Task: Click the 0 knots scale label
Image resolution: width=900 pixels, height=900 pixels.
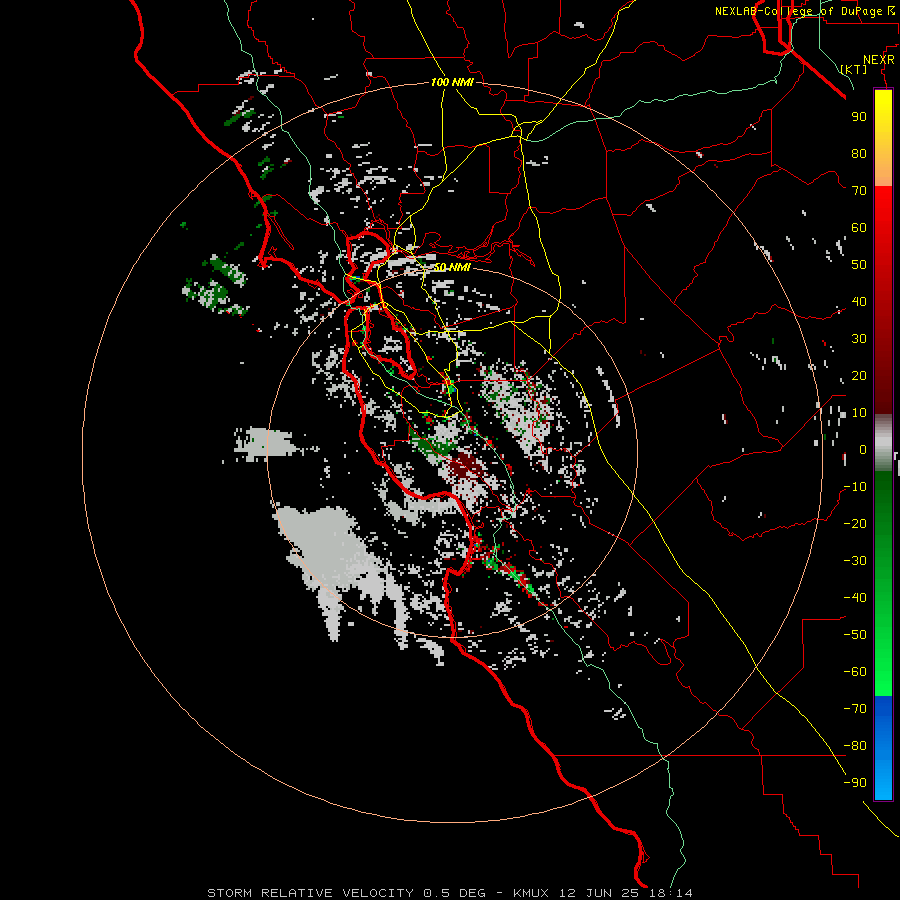Action: pos(863,449)
